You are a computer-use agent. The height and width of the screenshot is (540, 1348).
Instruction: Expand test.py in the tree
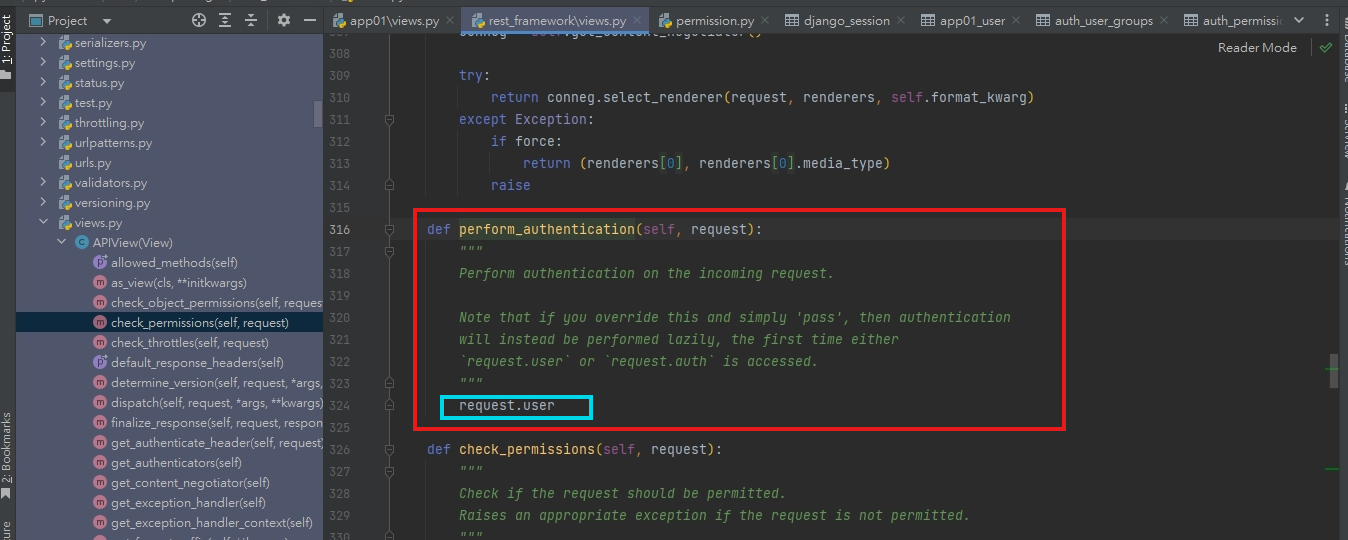(x=44, y=103)
